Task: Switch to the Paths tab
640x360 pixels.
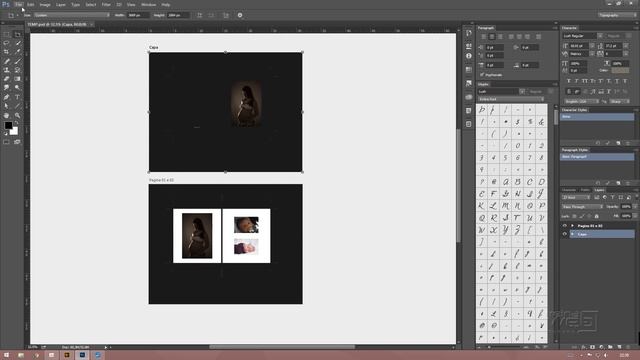Action: [x=585, y=190]
